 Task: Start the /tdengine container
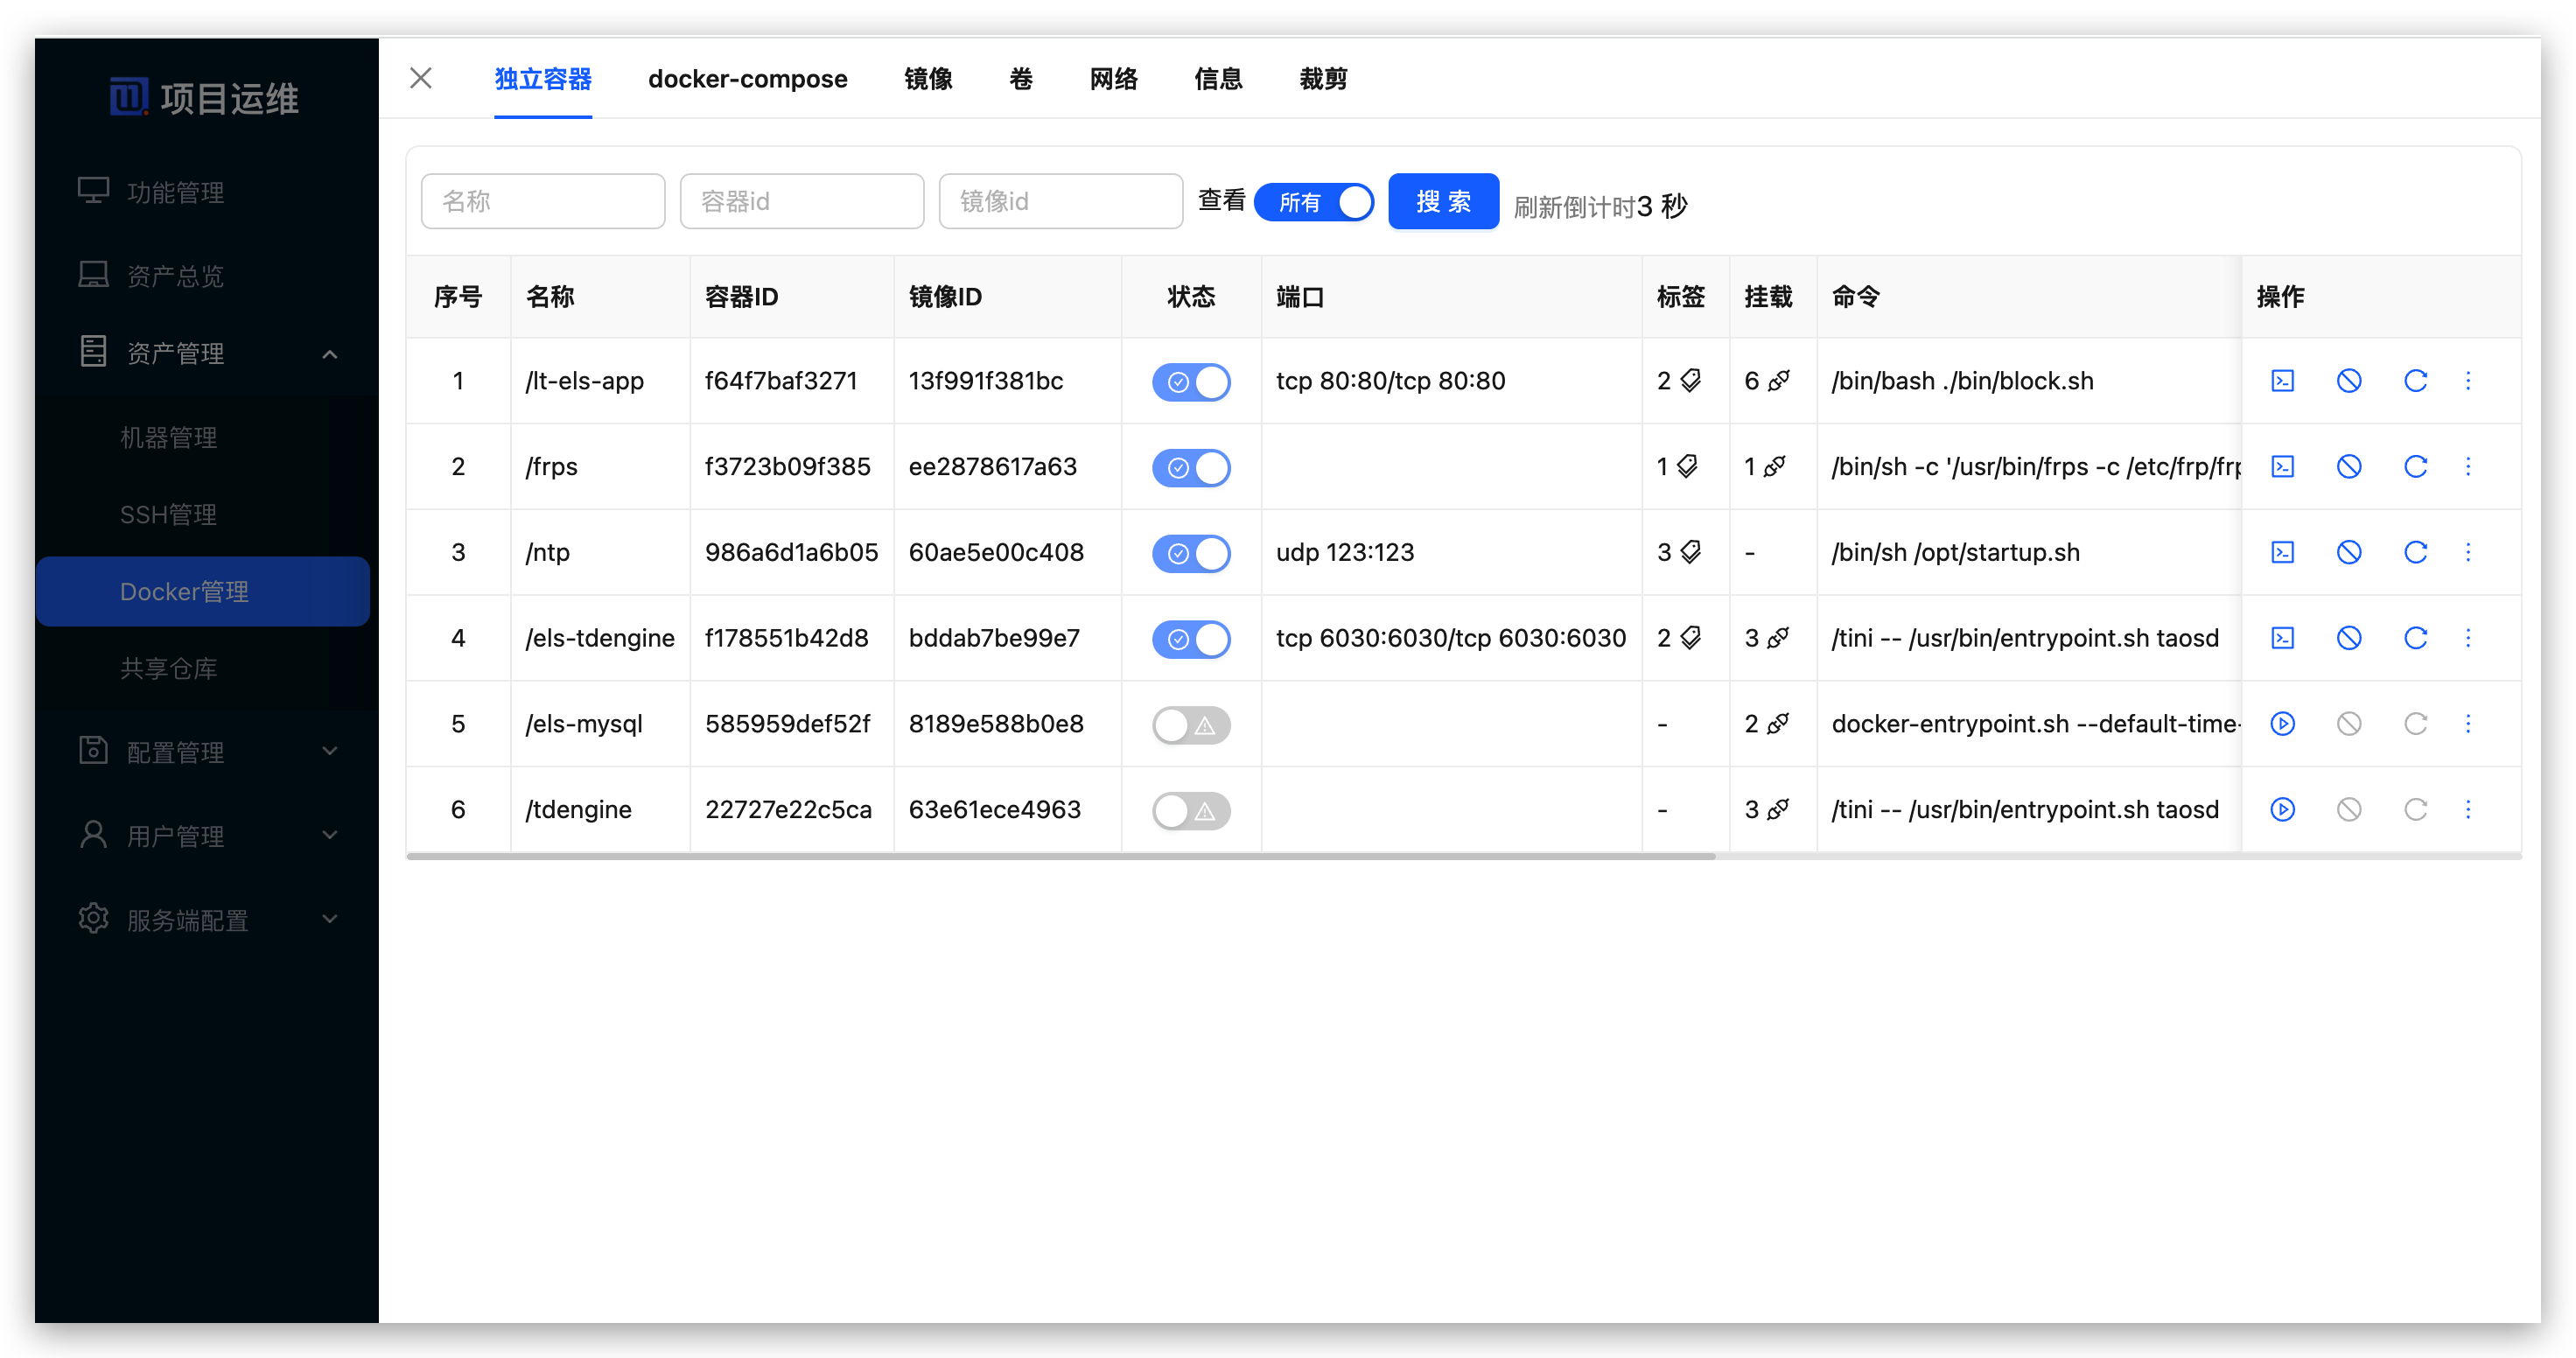[x=2282, y=810]
